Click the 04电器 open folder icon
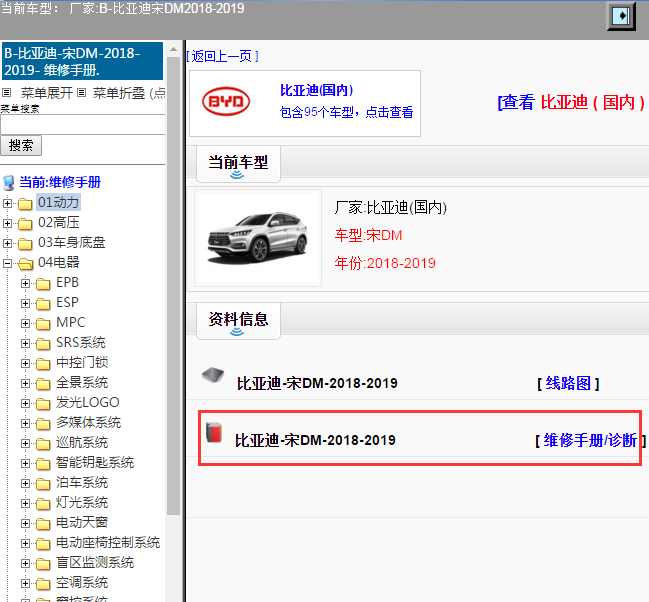 (26, 263)
